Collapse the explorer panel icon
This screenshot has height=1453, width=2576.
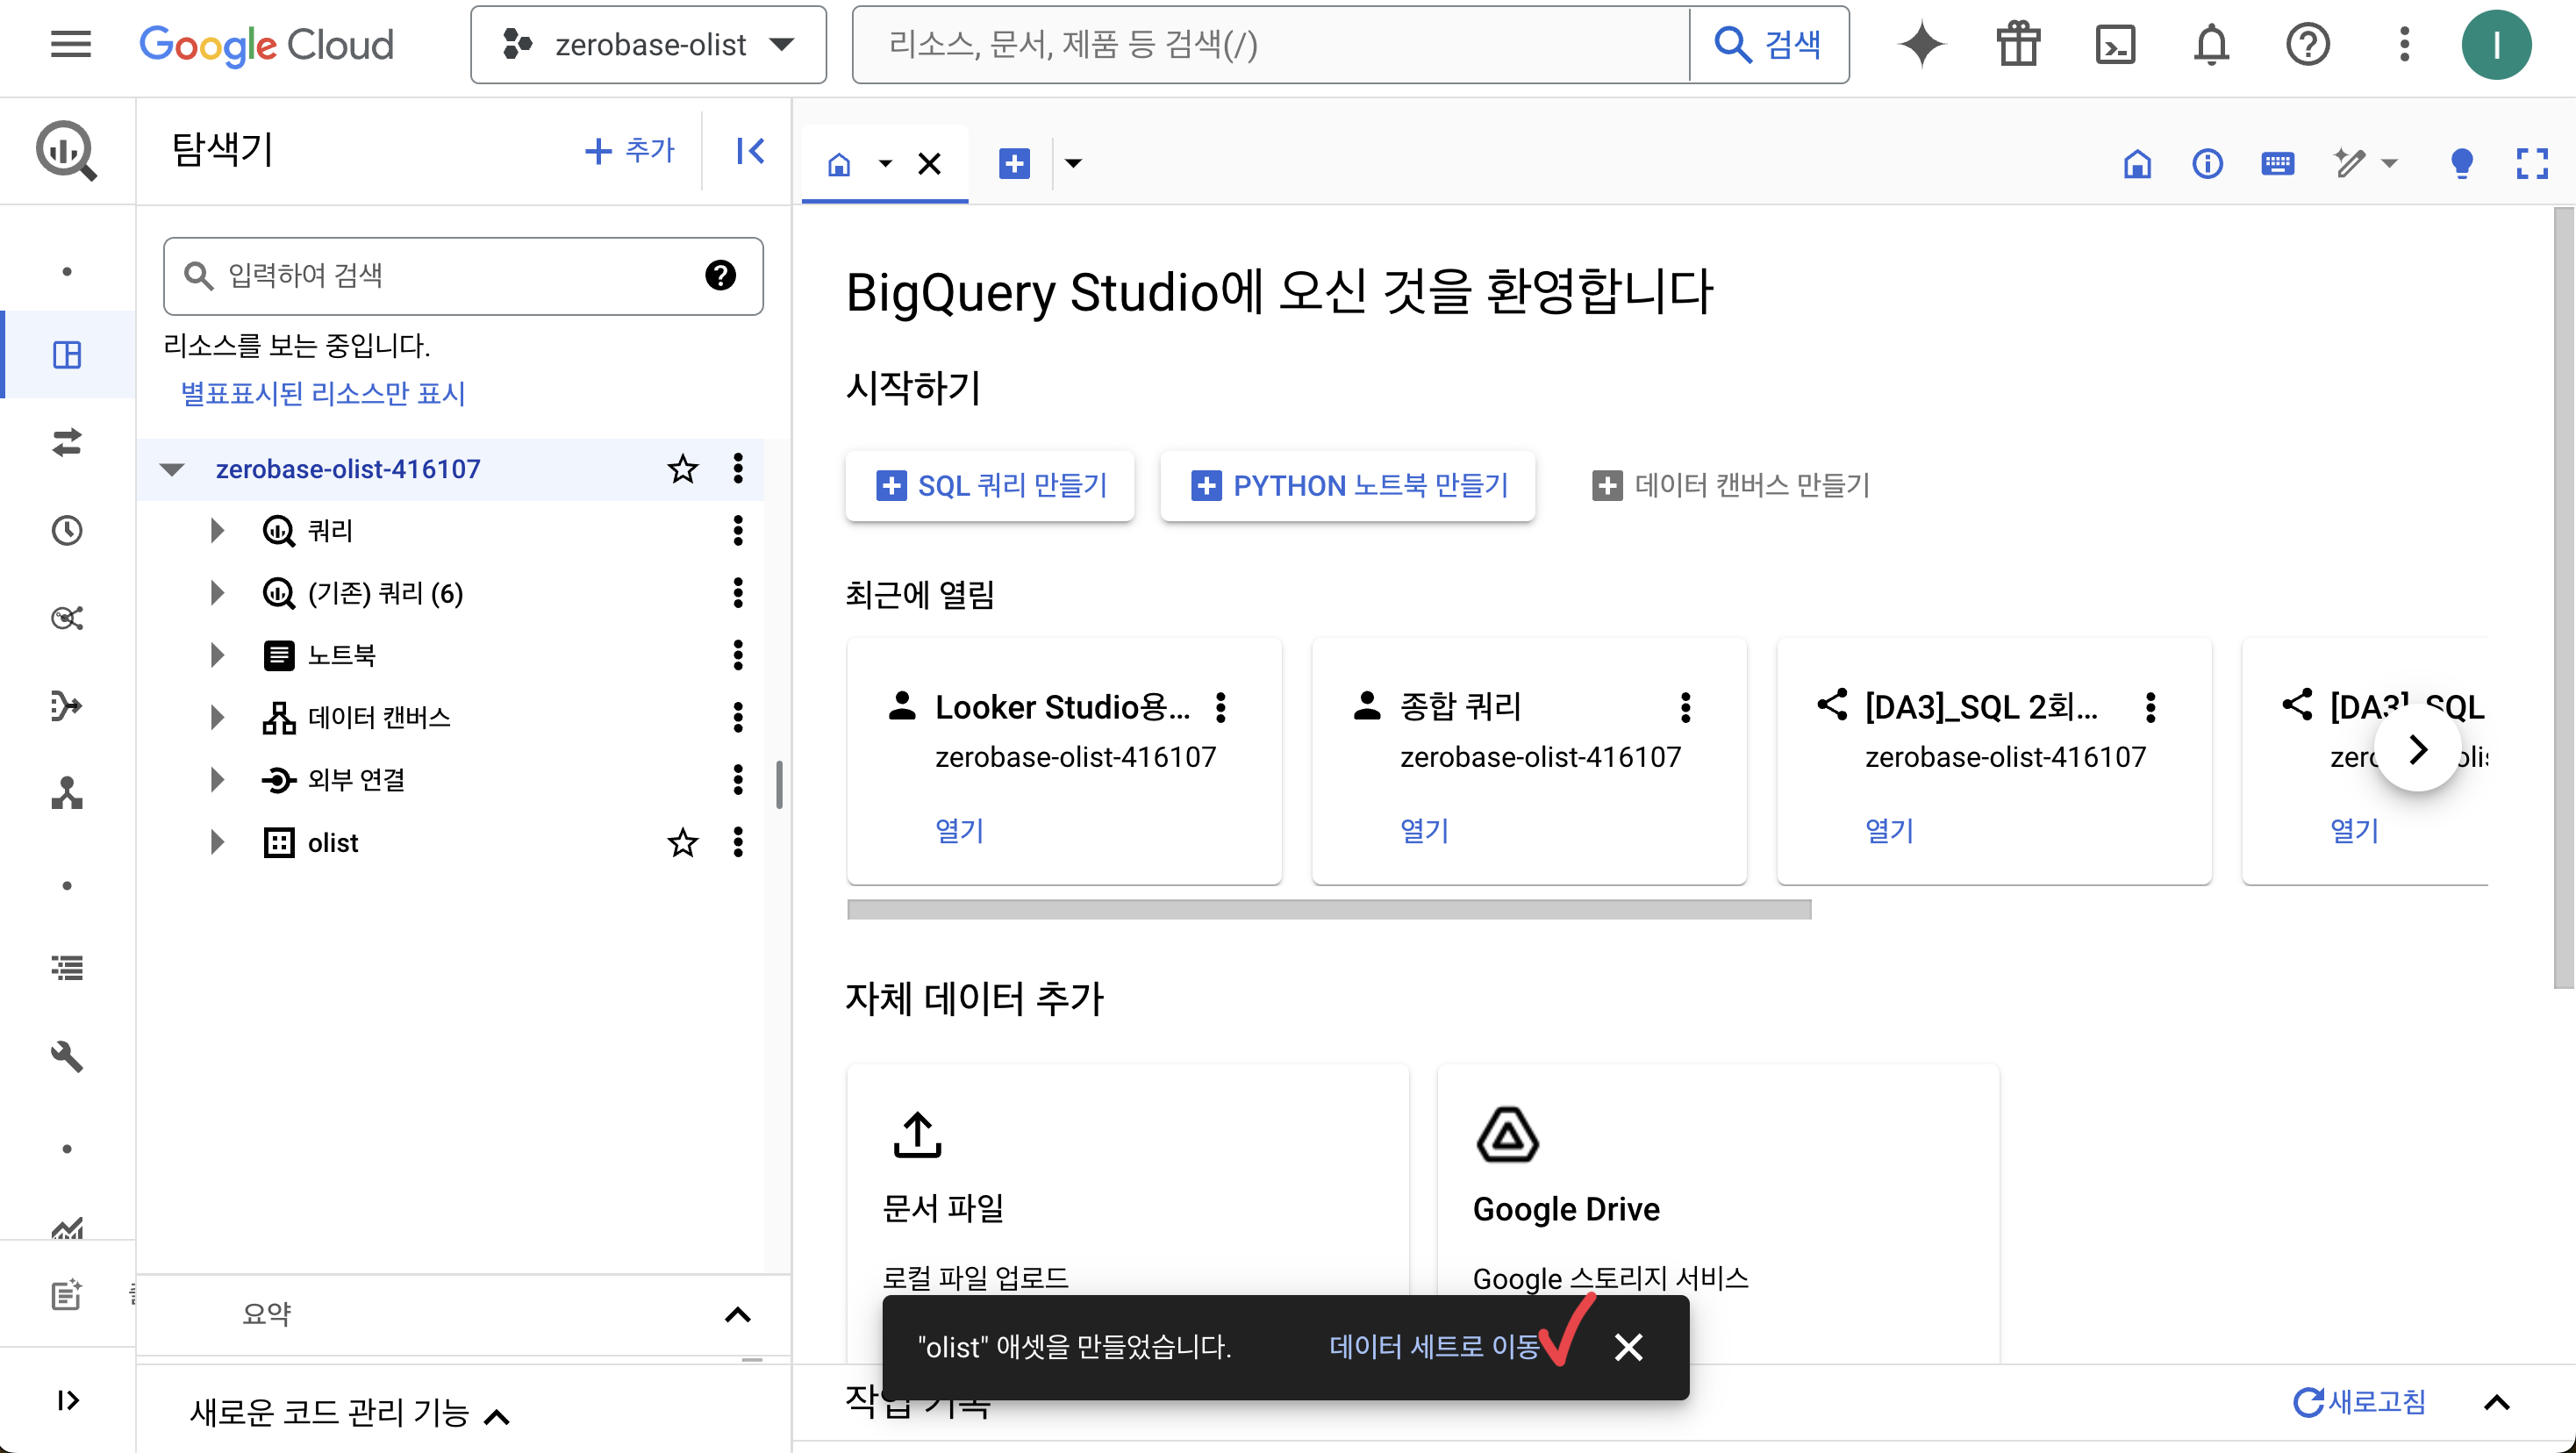pos(750,151)
